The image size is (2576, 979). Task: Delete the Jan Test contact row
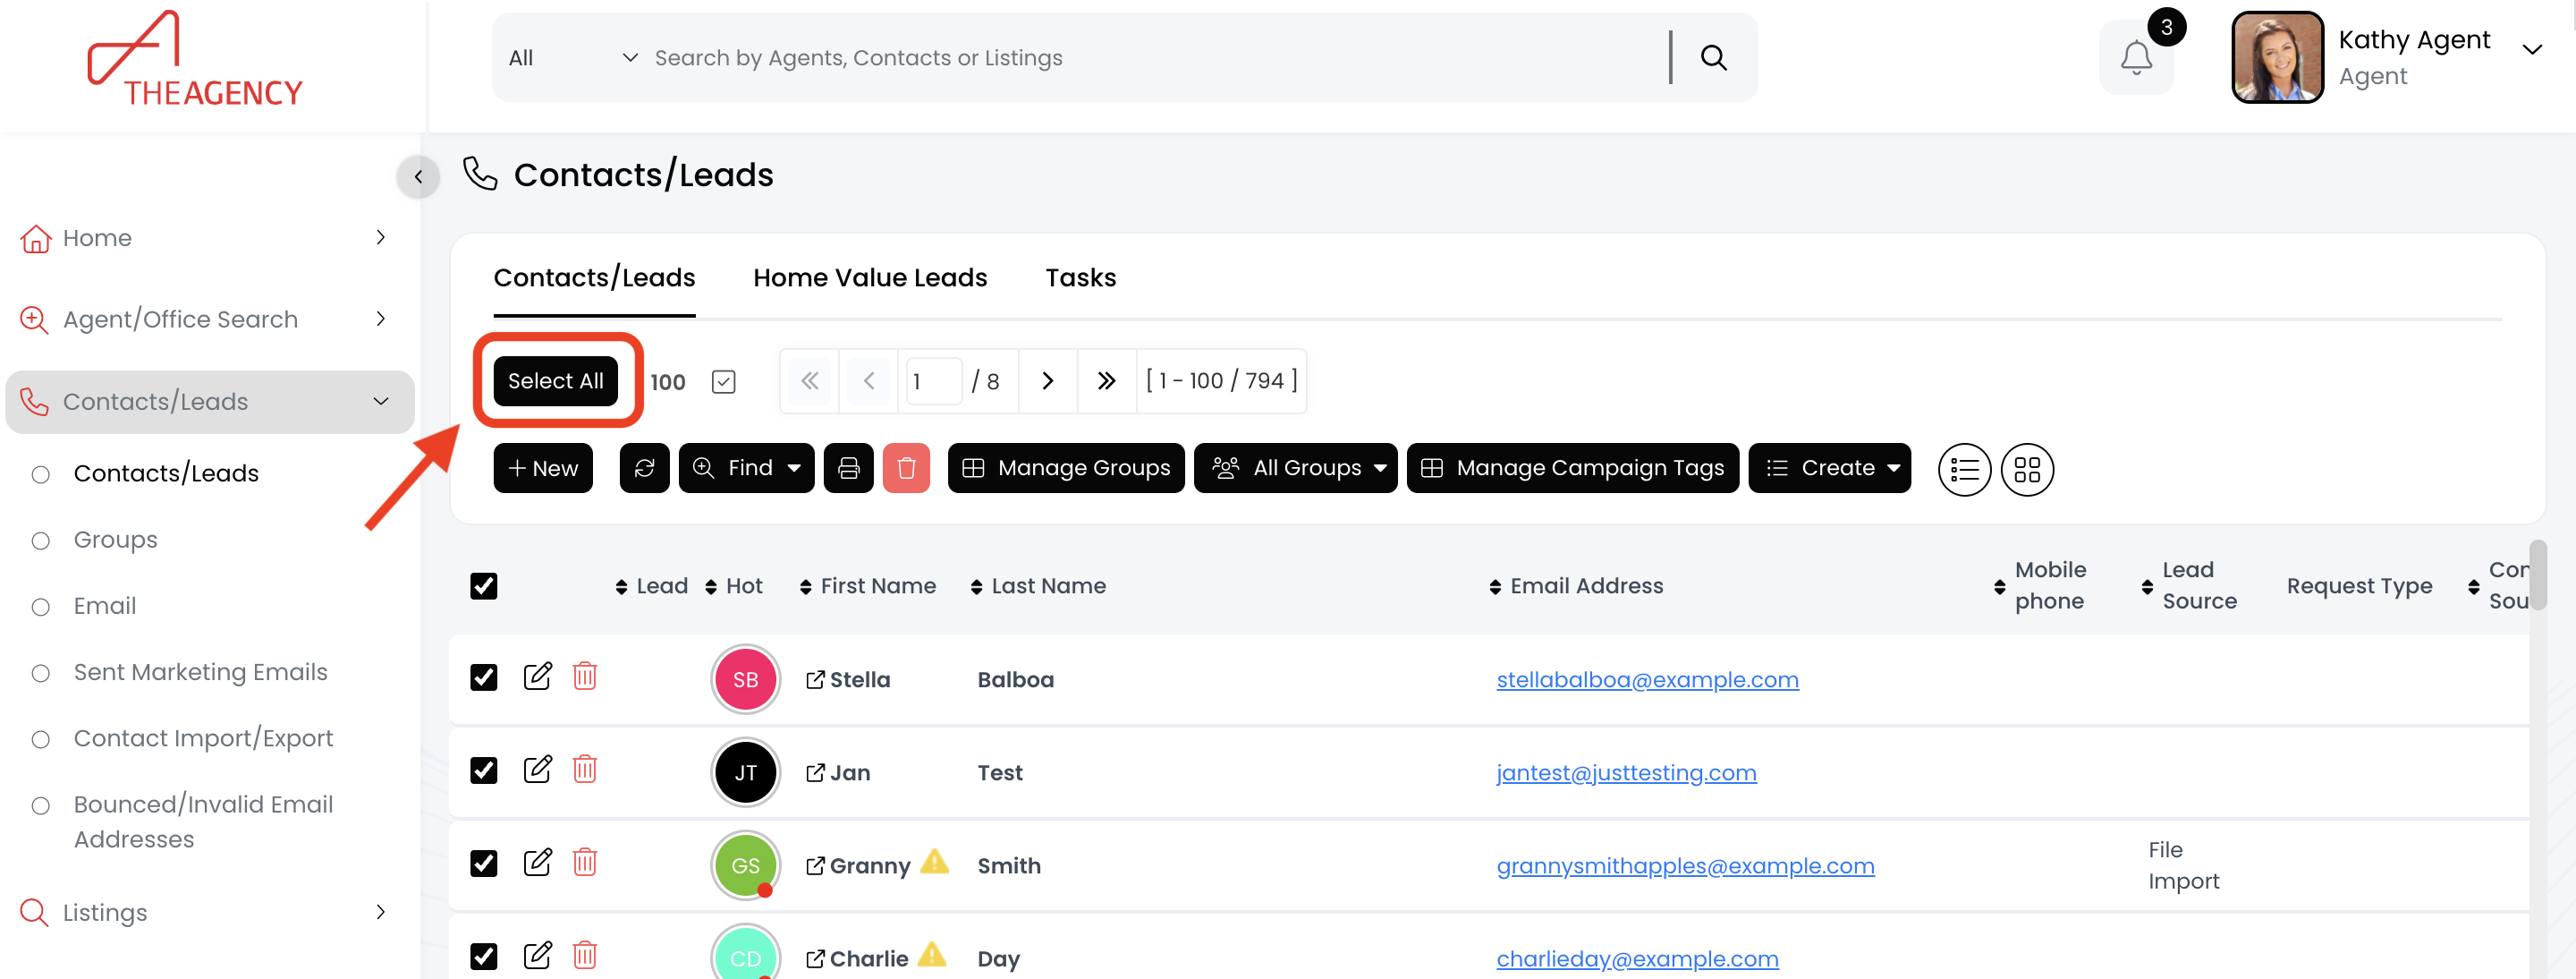(585, 770)
